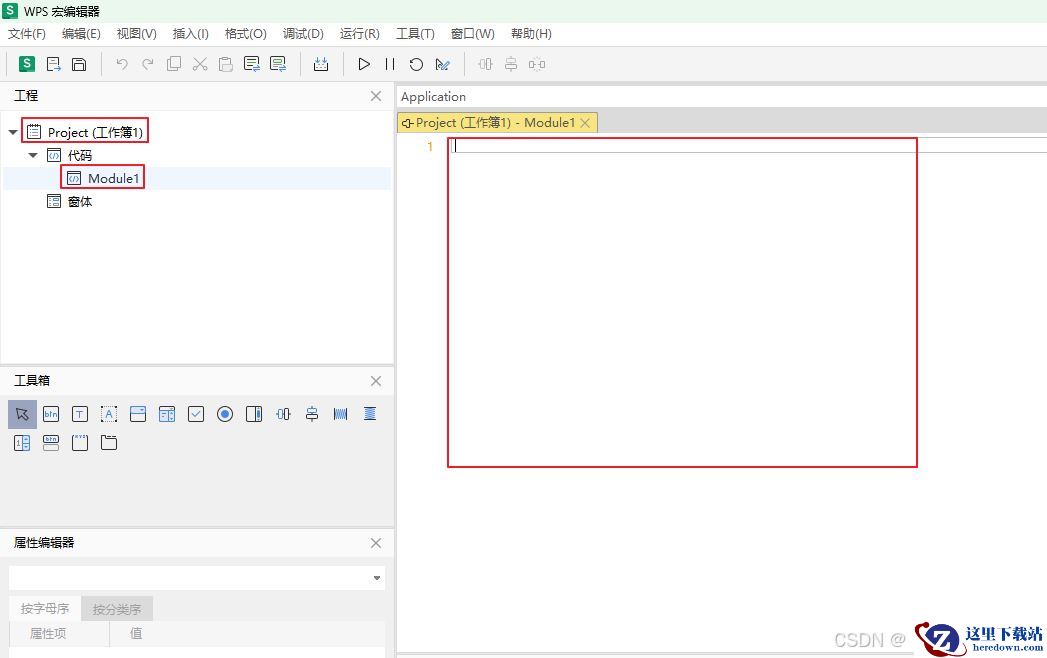The image size is (1047, 658).
Task: Toggle design mode with the pencil icon
Action: coord(442,64)
